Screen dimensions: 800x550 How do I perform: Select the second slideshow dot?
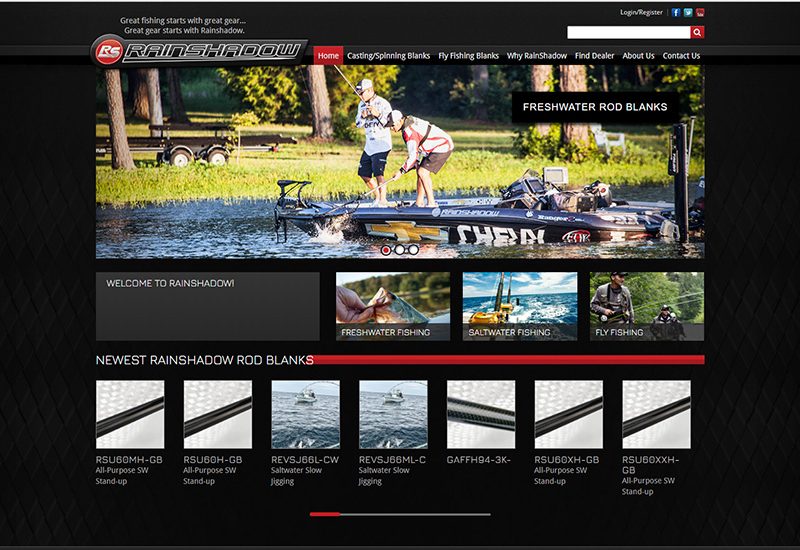(x=399, y=250)
